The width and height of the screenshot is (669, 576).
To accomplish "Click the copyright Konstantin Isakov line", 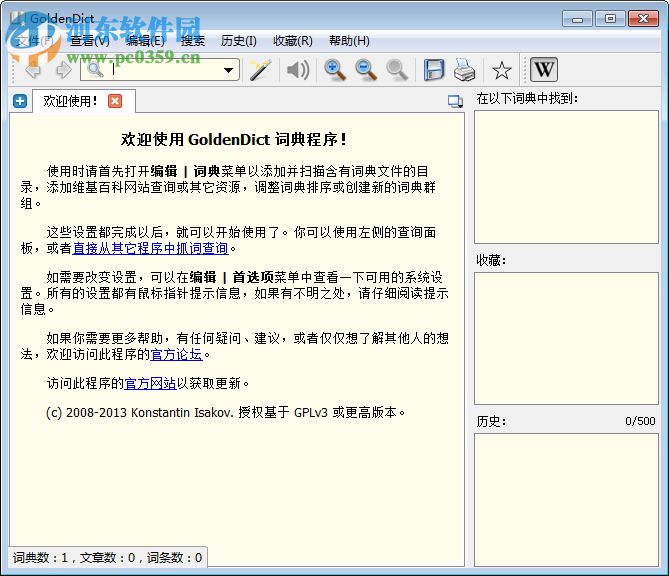I will click(x=226, y=413).
